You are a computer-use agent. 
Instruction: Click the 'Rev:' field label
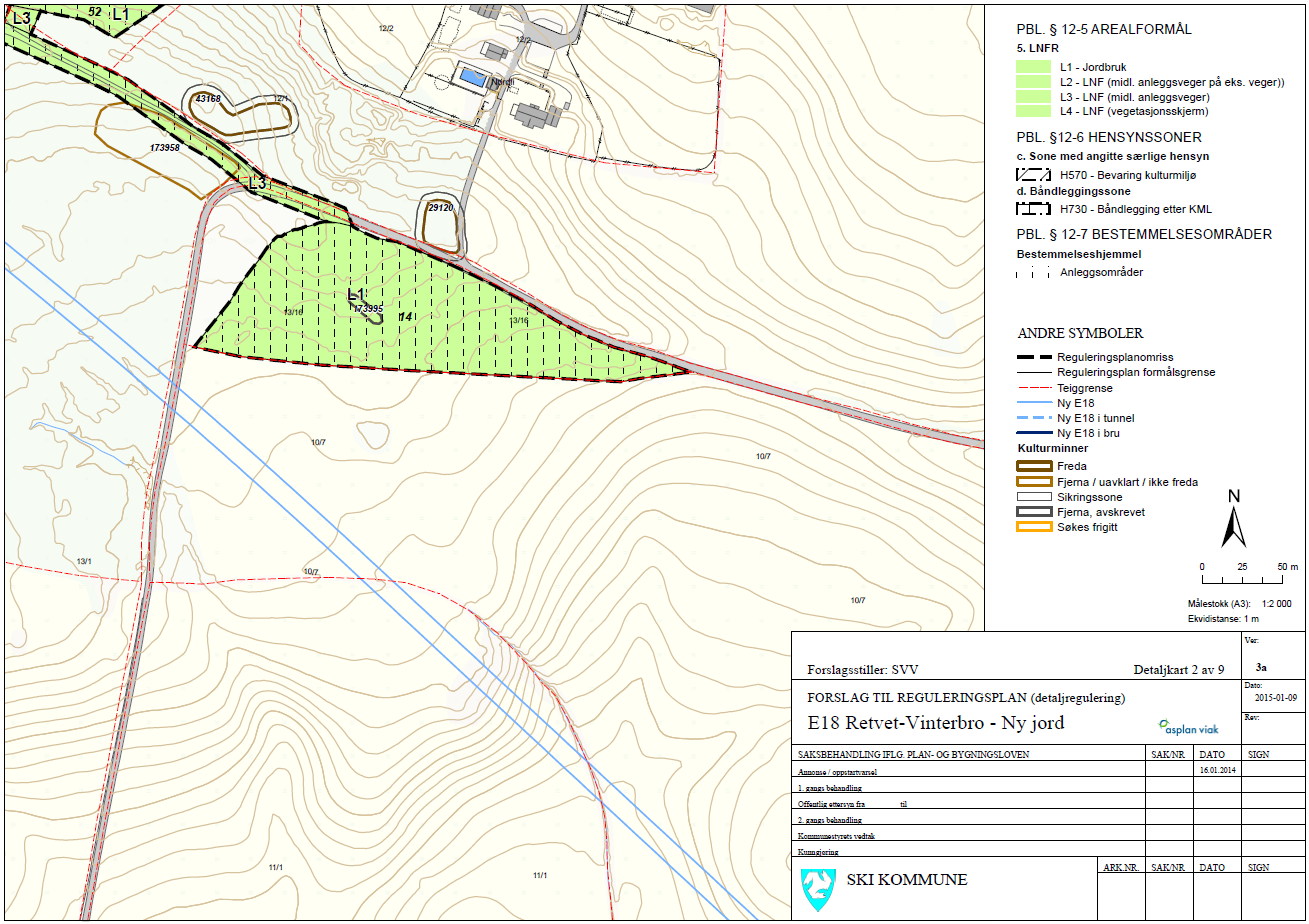[x=1253, y=717]
